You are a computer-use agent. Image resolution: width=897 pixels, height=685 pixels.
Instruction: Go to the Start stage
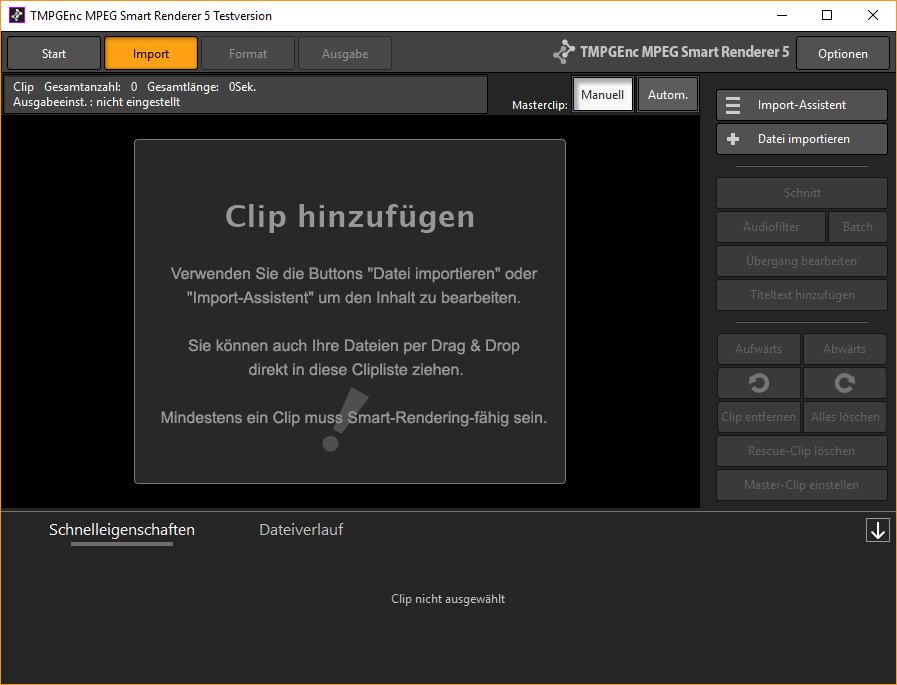(54, 53)
